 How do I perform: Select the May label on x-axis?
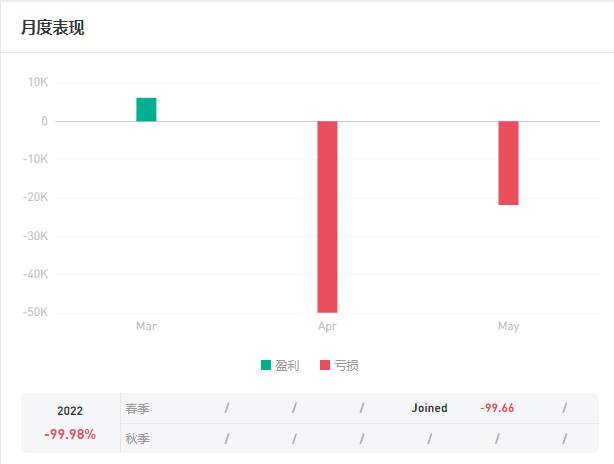pyautogui.click(x=509, y=326)
